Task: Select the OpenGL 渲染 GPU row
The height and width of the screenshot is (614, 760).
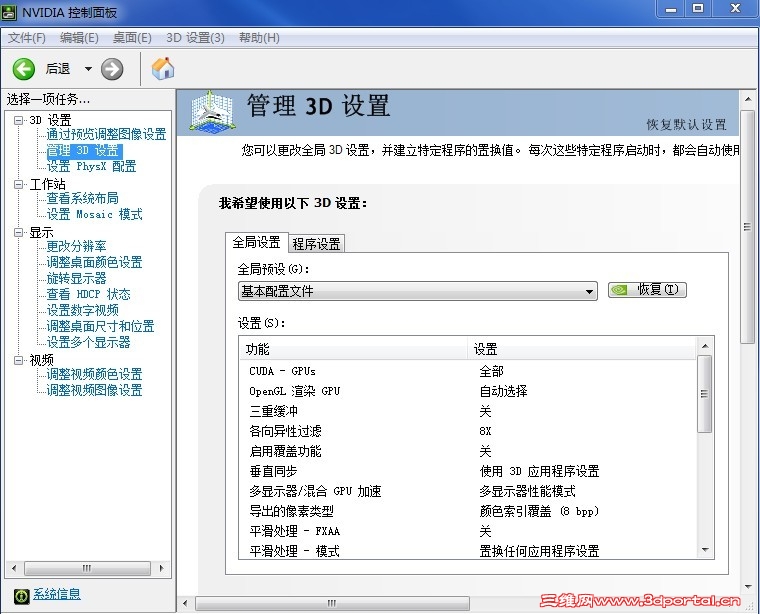Action: point(468,391)
